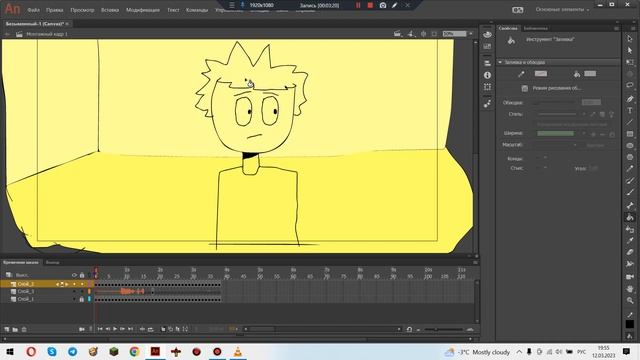The image size is (640, 360).
Task: Select the Lasso tool
Action: [x=630, y=85]
